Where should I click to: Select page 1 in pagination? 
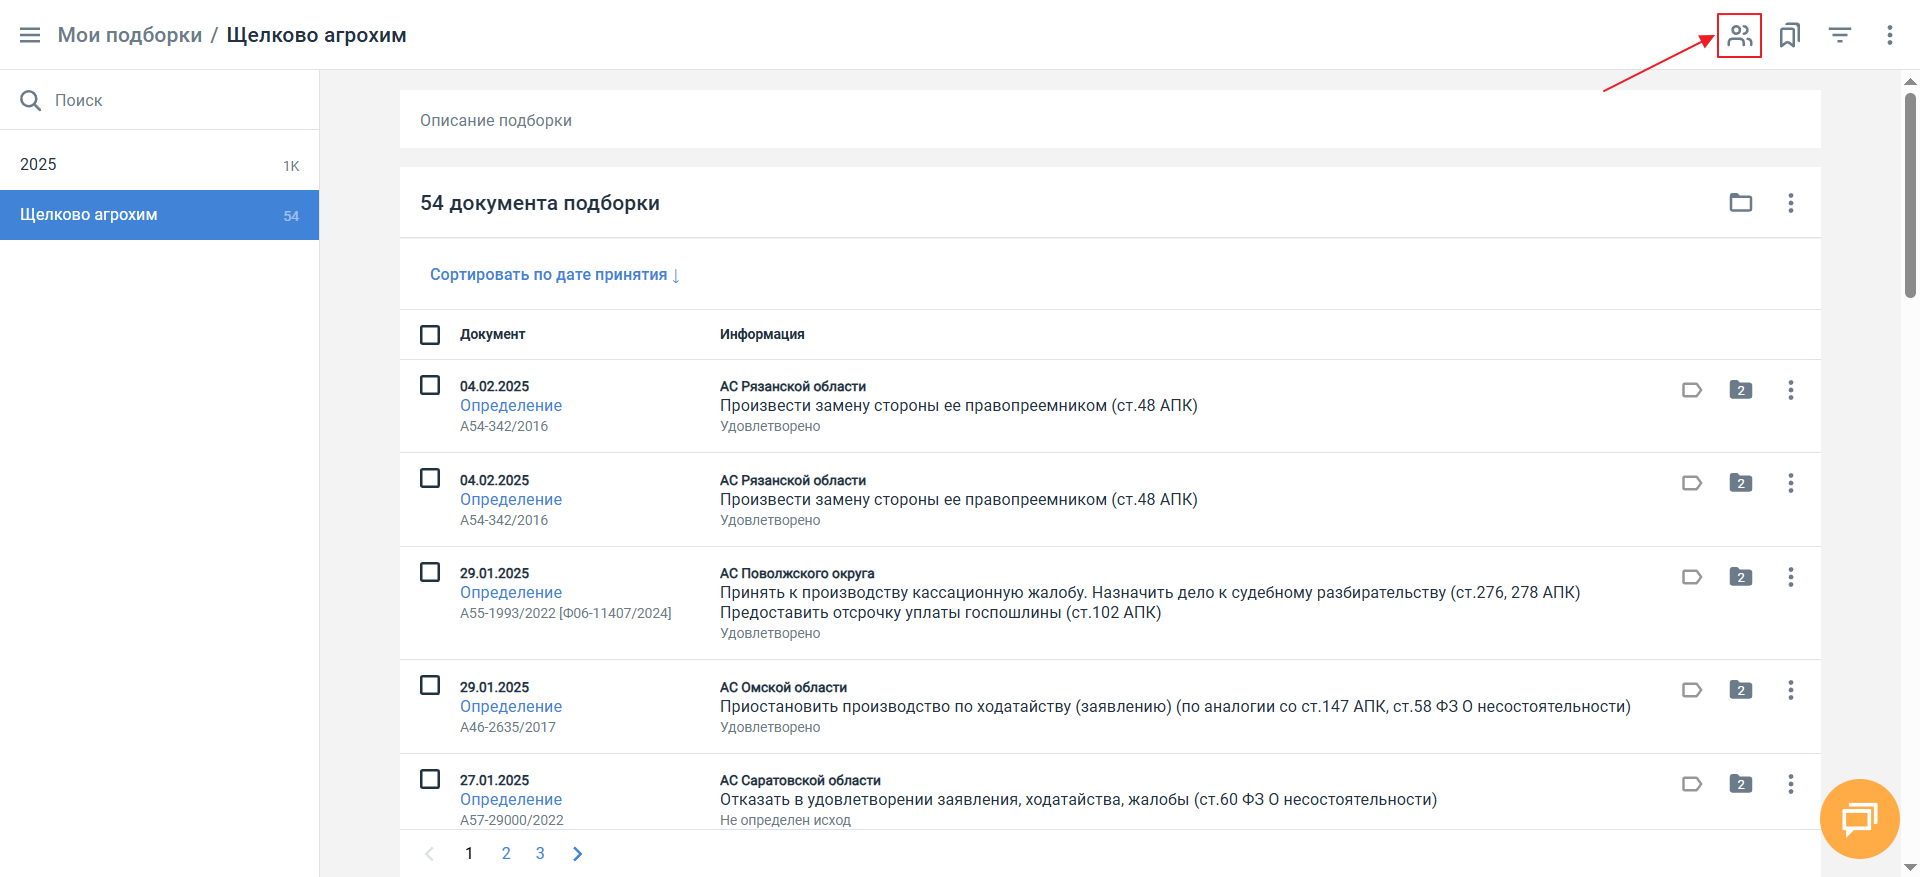469,854
